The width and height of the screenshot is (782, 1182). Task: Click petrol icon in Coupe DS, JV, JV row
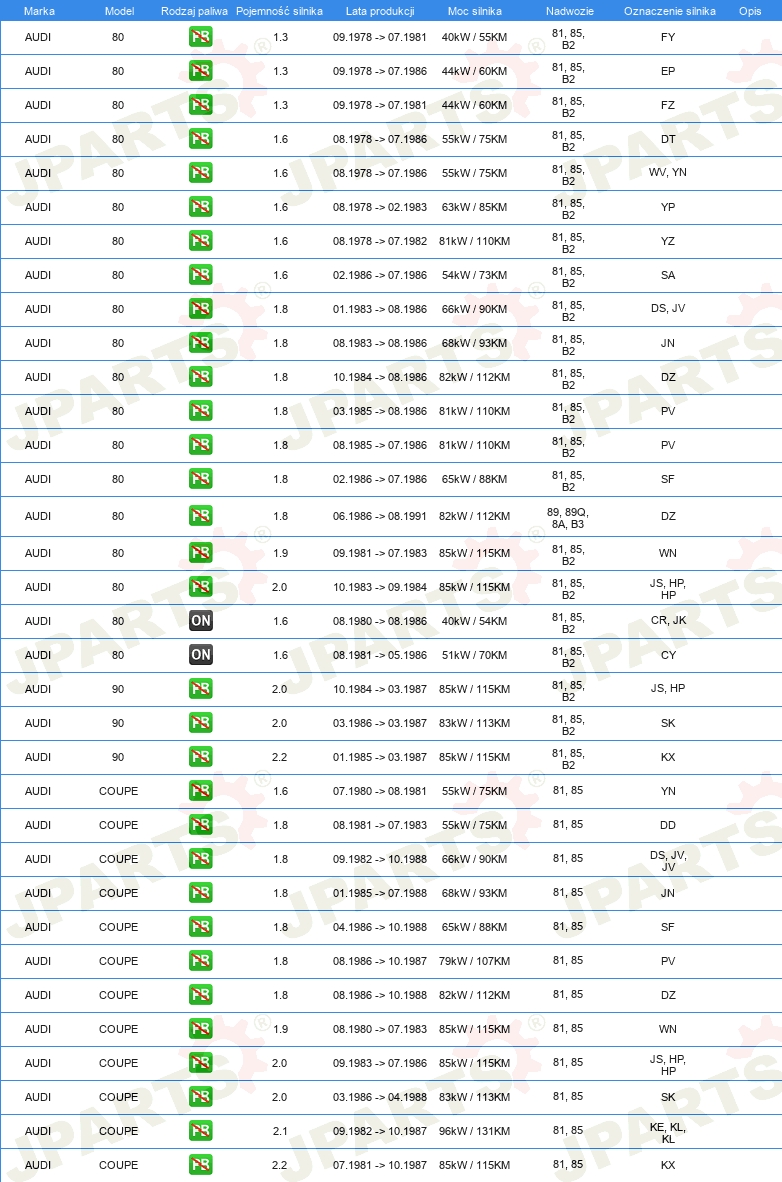click(x=201, y=858)
